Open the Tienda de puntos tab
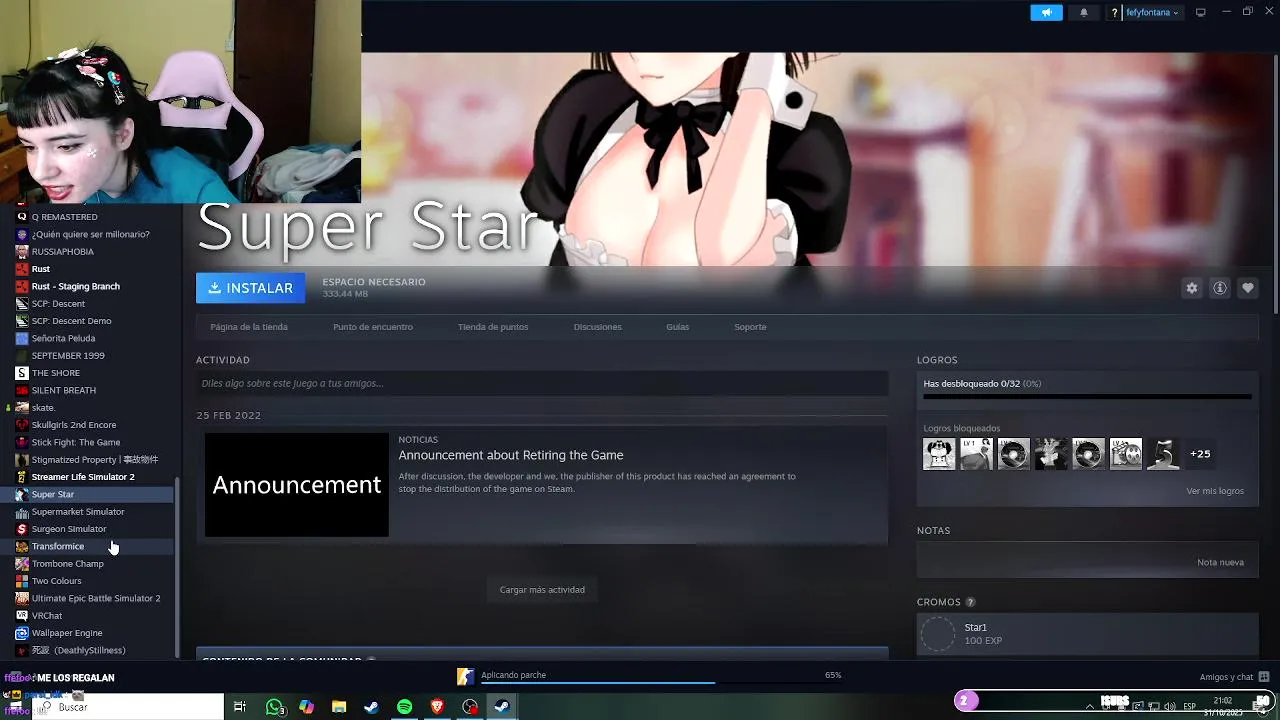The image size is (1280, 720). (x=493, y=327)
